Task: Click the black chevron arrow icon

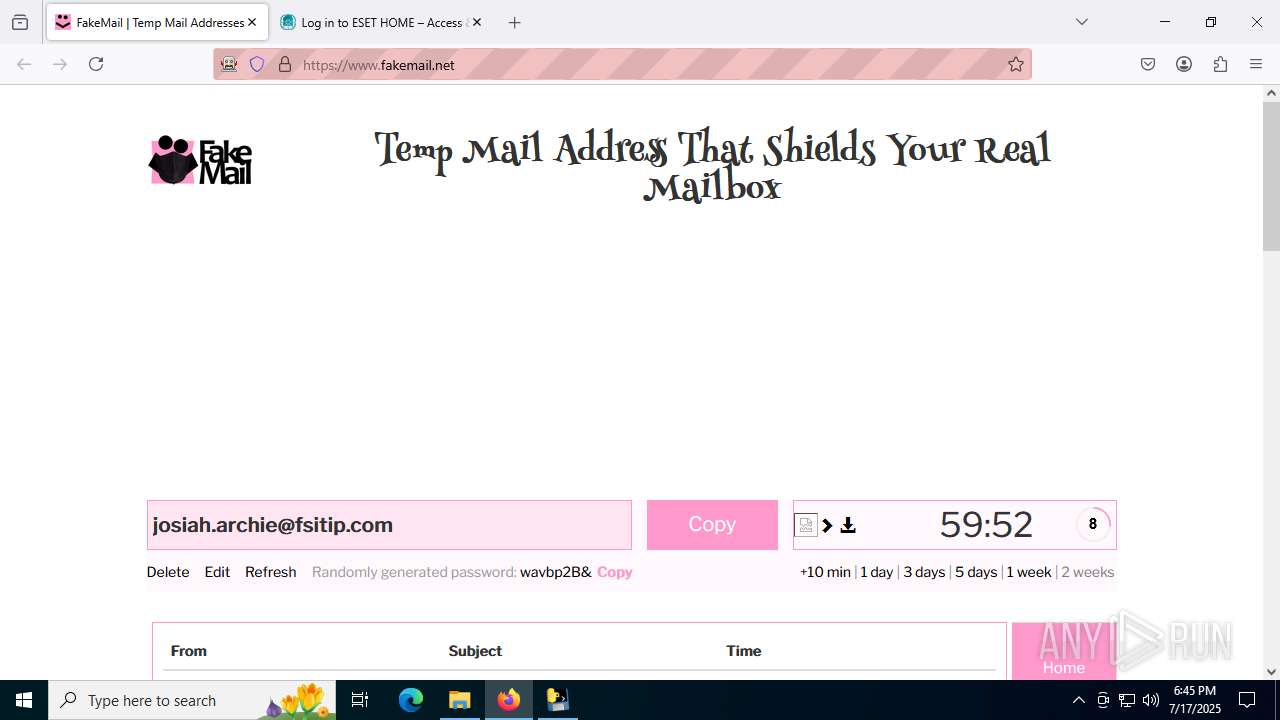Action: coord(827,525)
